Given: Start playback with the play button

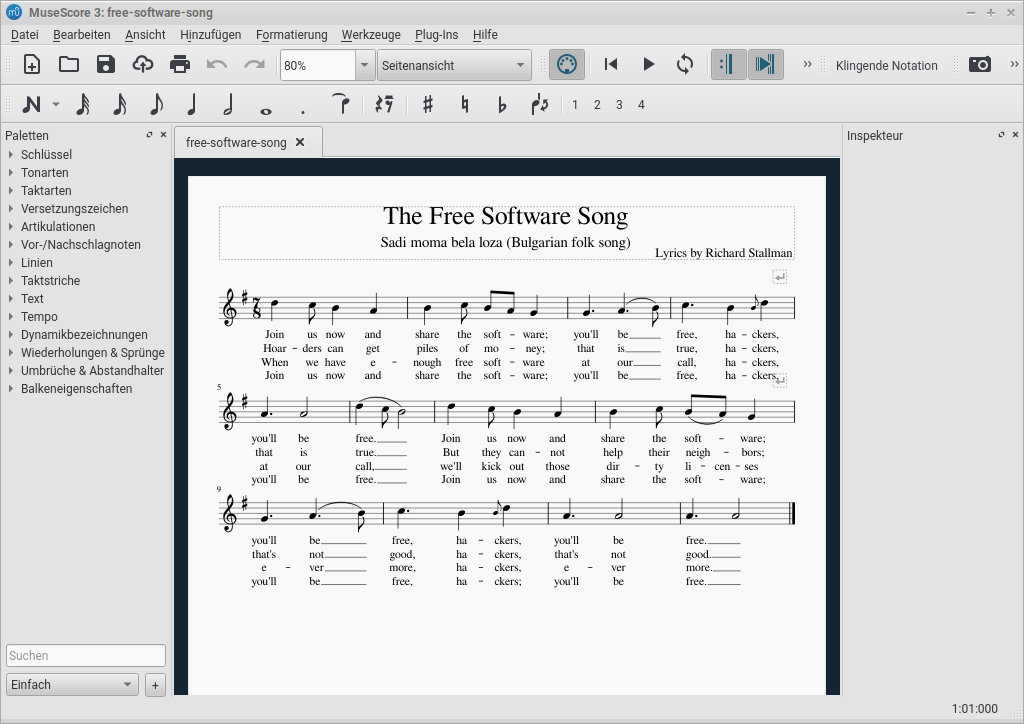Looking at the screenshot, I should pos(648,65).
